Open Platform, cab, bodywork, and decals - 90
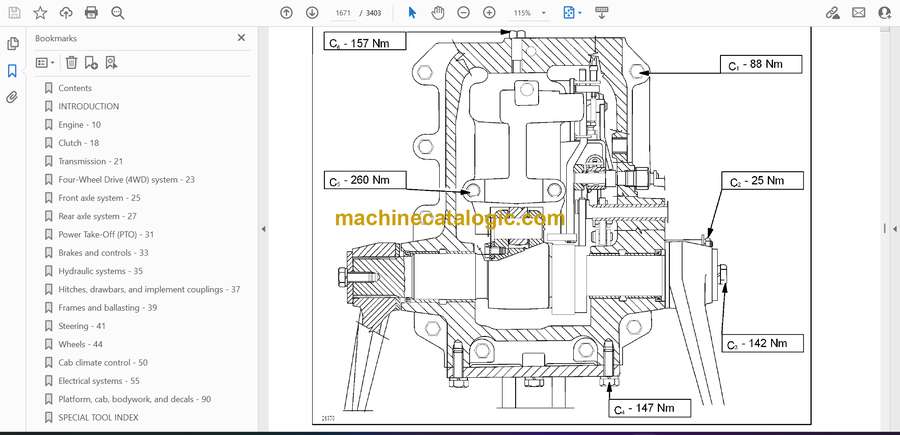Screen dimensions: 900x435 (134, 399)
